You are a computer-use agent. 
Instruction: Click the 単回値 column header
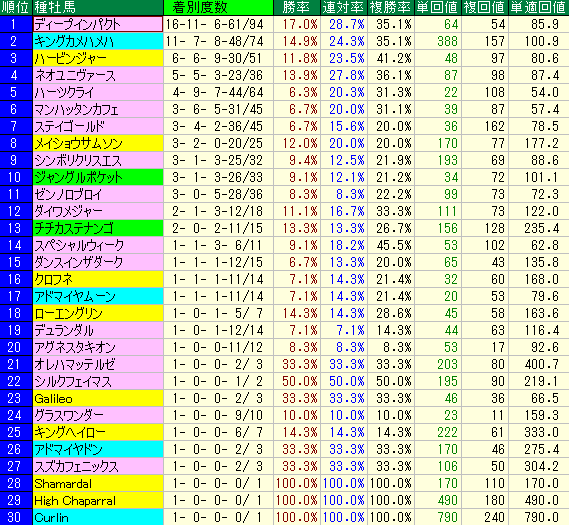[438, 7]
